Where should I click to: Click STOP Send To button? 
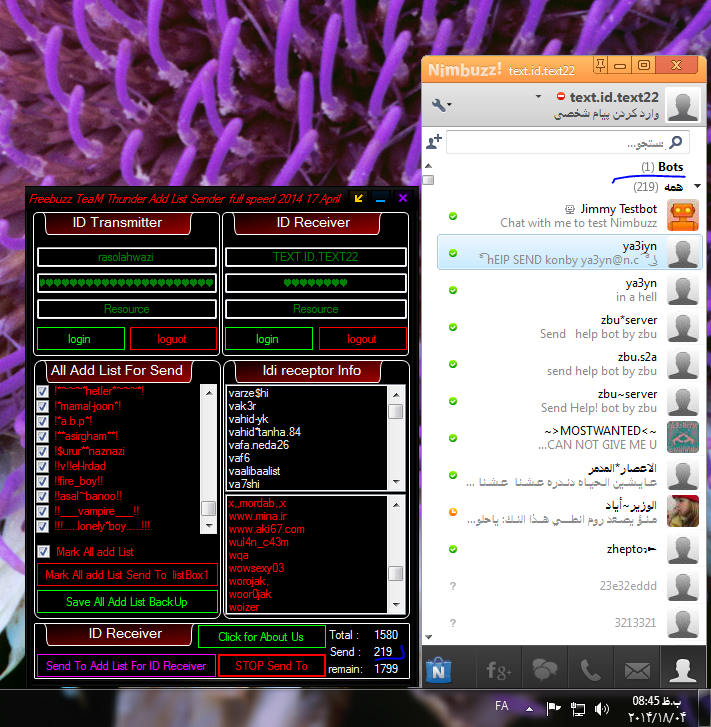click(272, 666)
